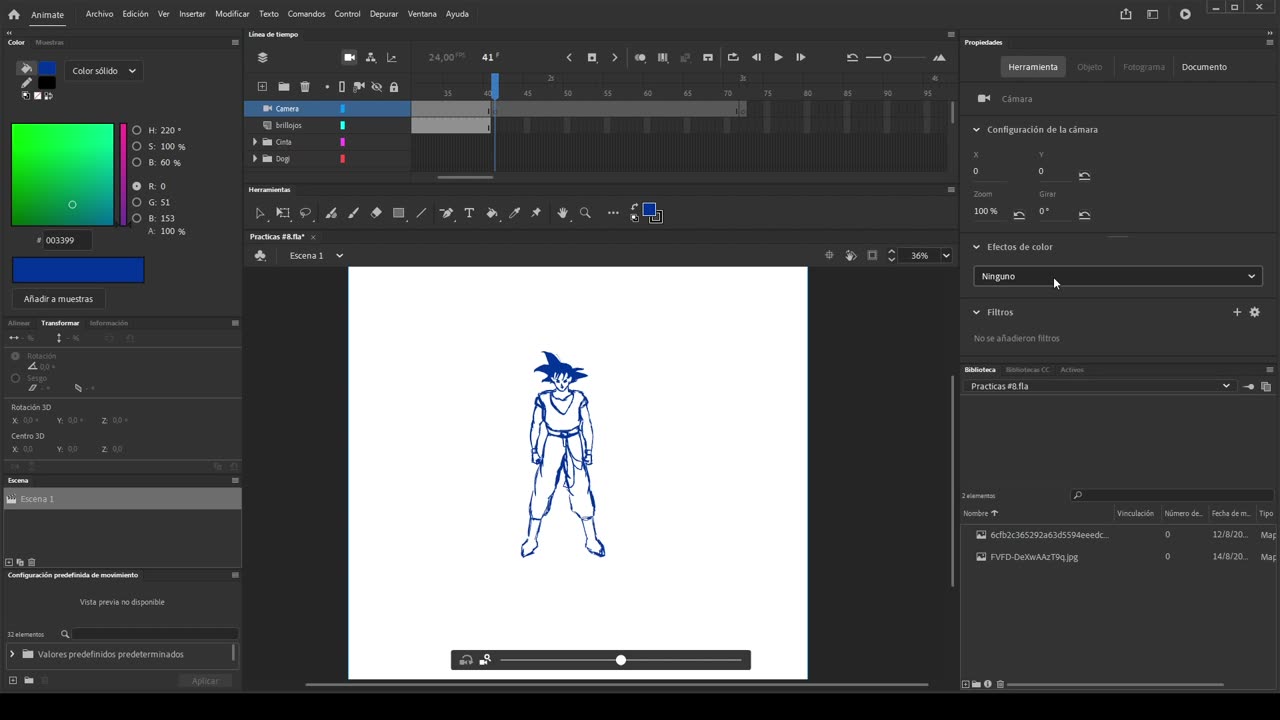Open the layer parenting view
This screenshot has height=720, width=1280.
tap(370, 57)
